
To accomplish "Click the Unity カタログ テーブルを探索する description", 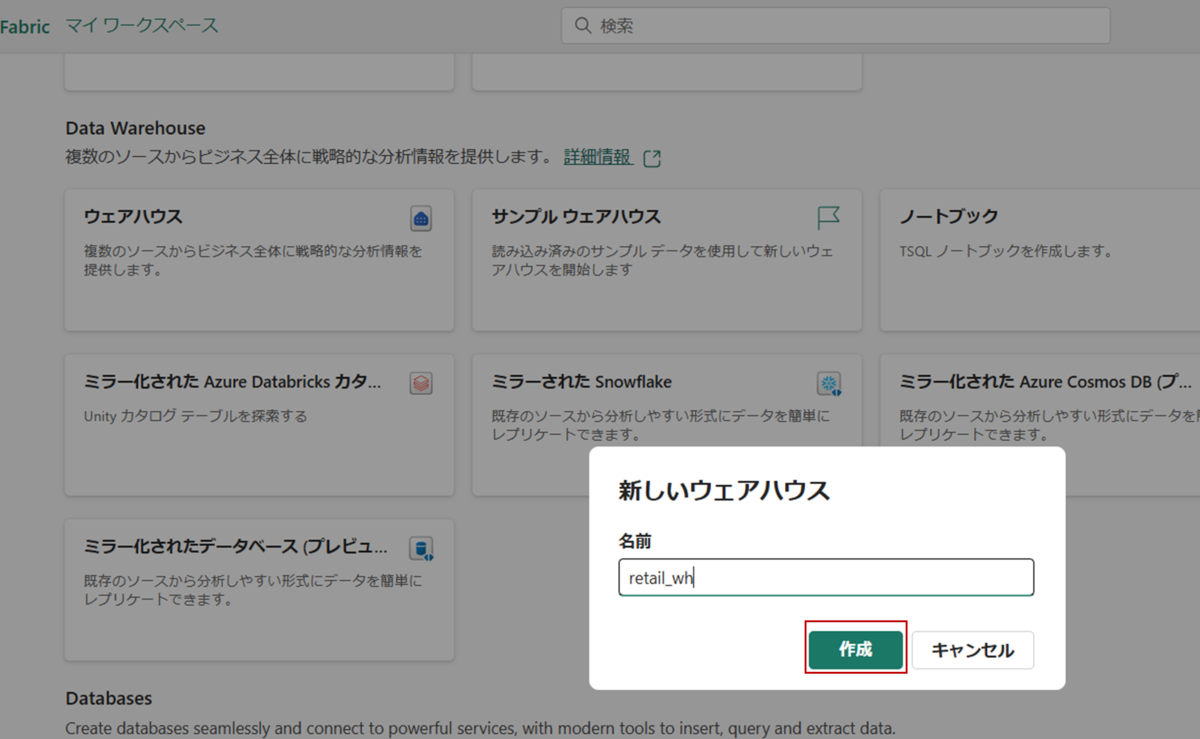I will (195, 416).
